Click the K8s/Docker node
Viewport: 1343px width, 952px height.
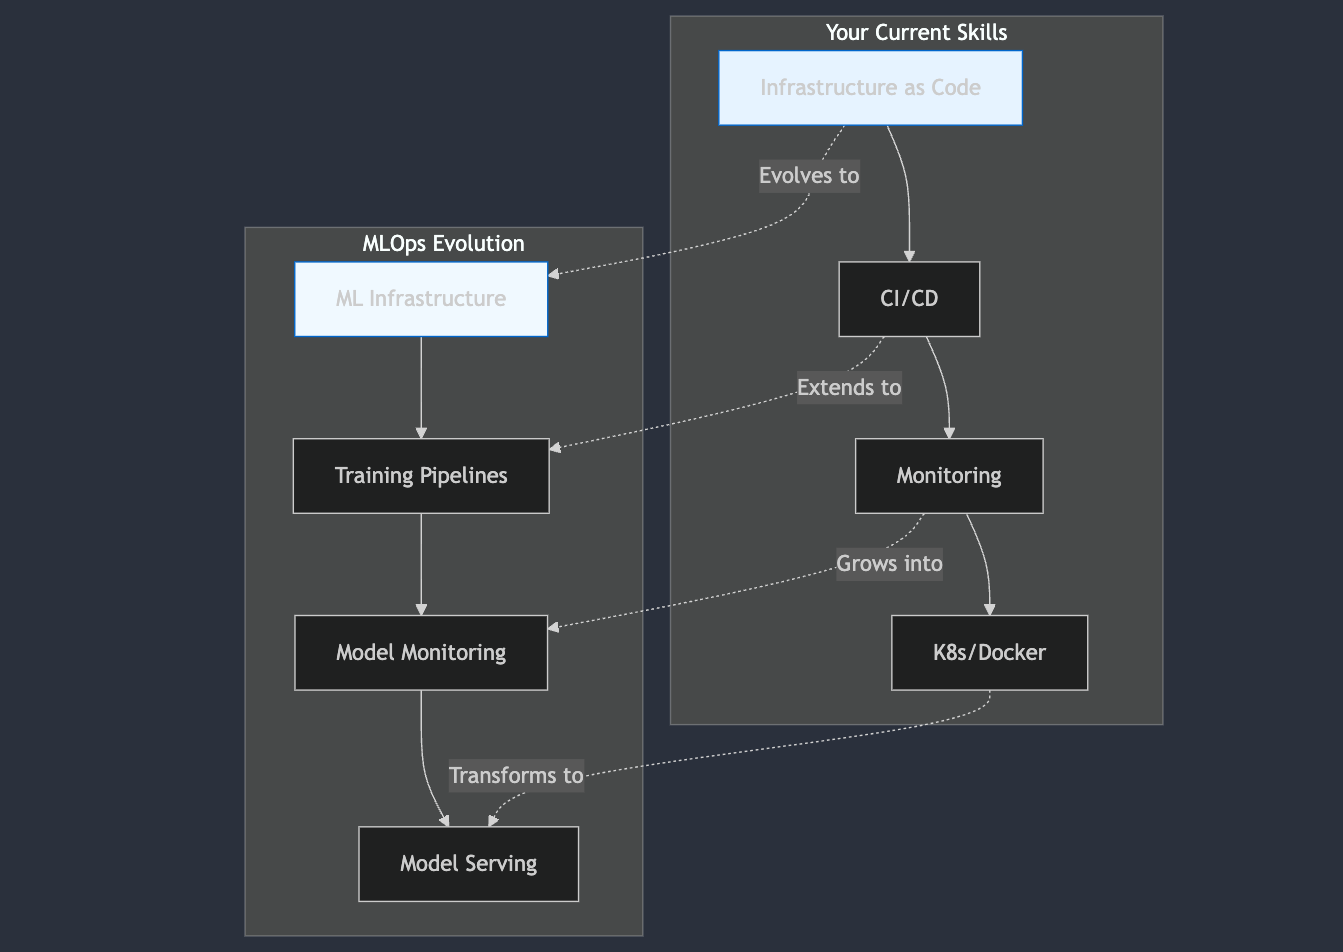988,652
